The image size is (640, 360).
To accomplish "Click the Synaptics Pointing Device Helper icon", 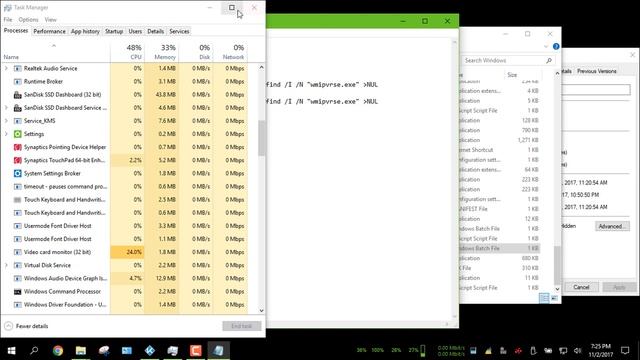I will click(x=18, y=147).
